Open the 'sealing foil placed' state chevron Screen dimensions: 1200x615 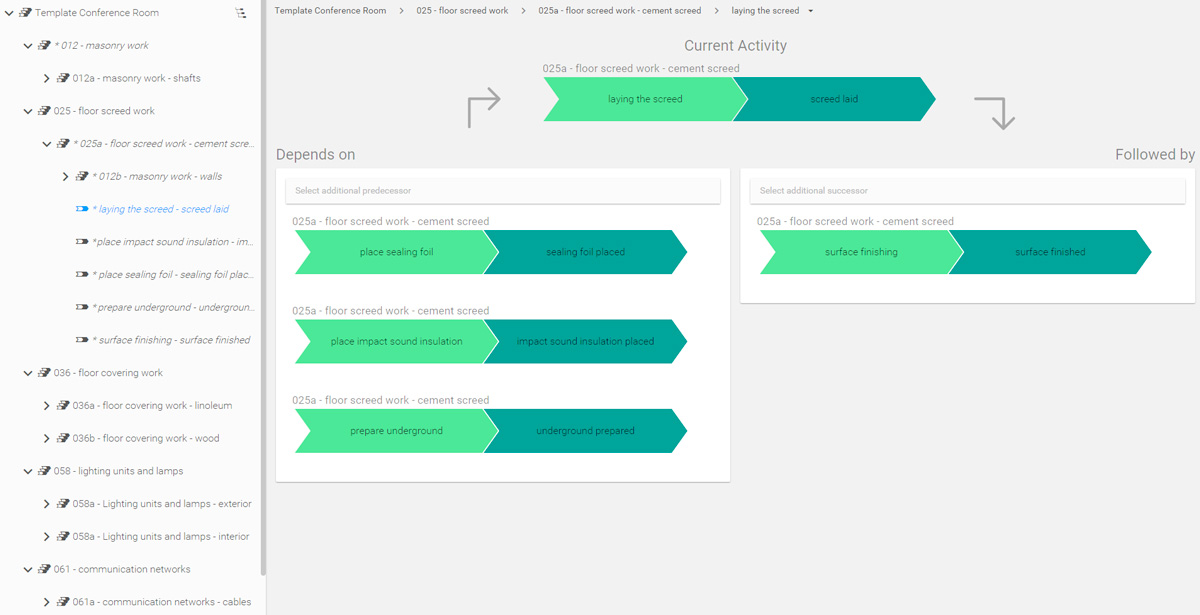pos(585,252)
